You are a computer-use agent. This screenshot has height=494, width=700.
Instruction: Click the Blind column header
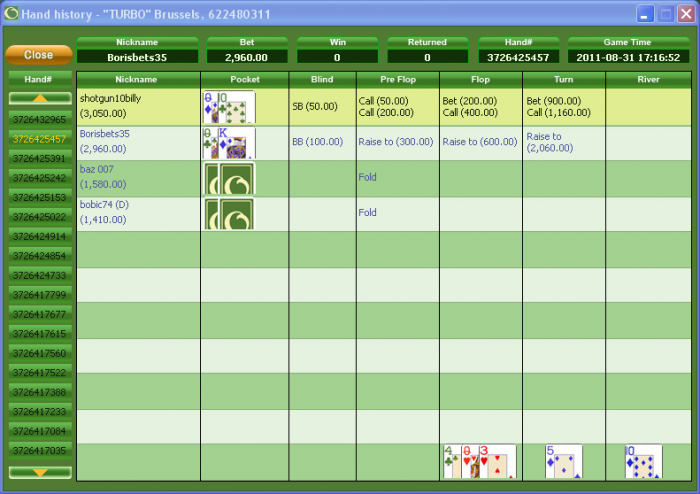click(322, 79)
